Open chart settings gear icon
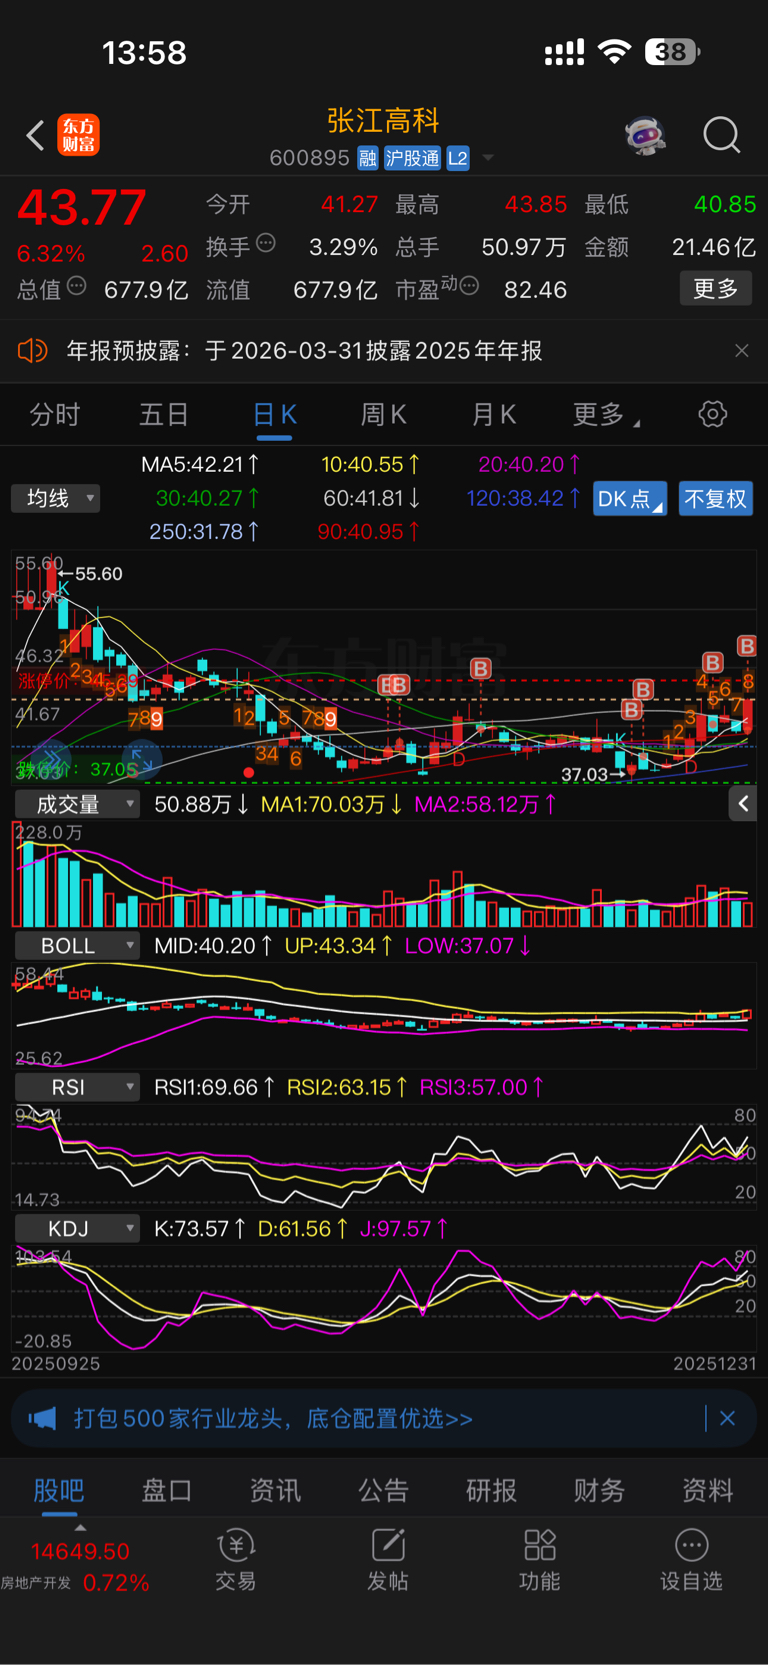Viewport: 768px width, 1665px height. (712, 414)
